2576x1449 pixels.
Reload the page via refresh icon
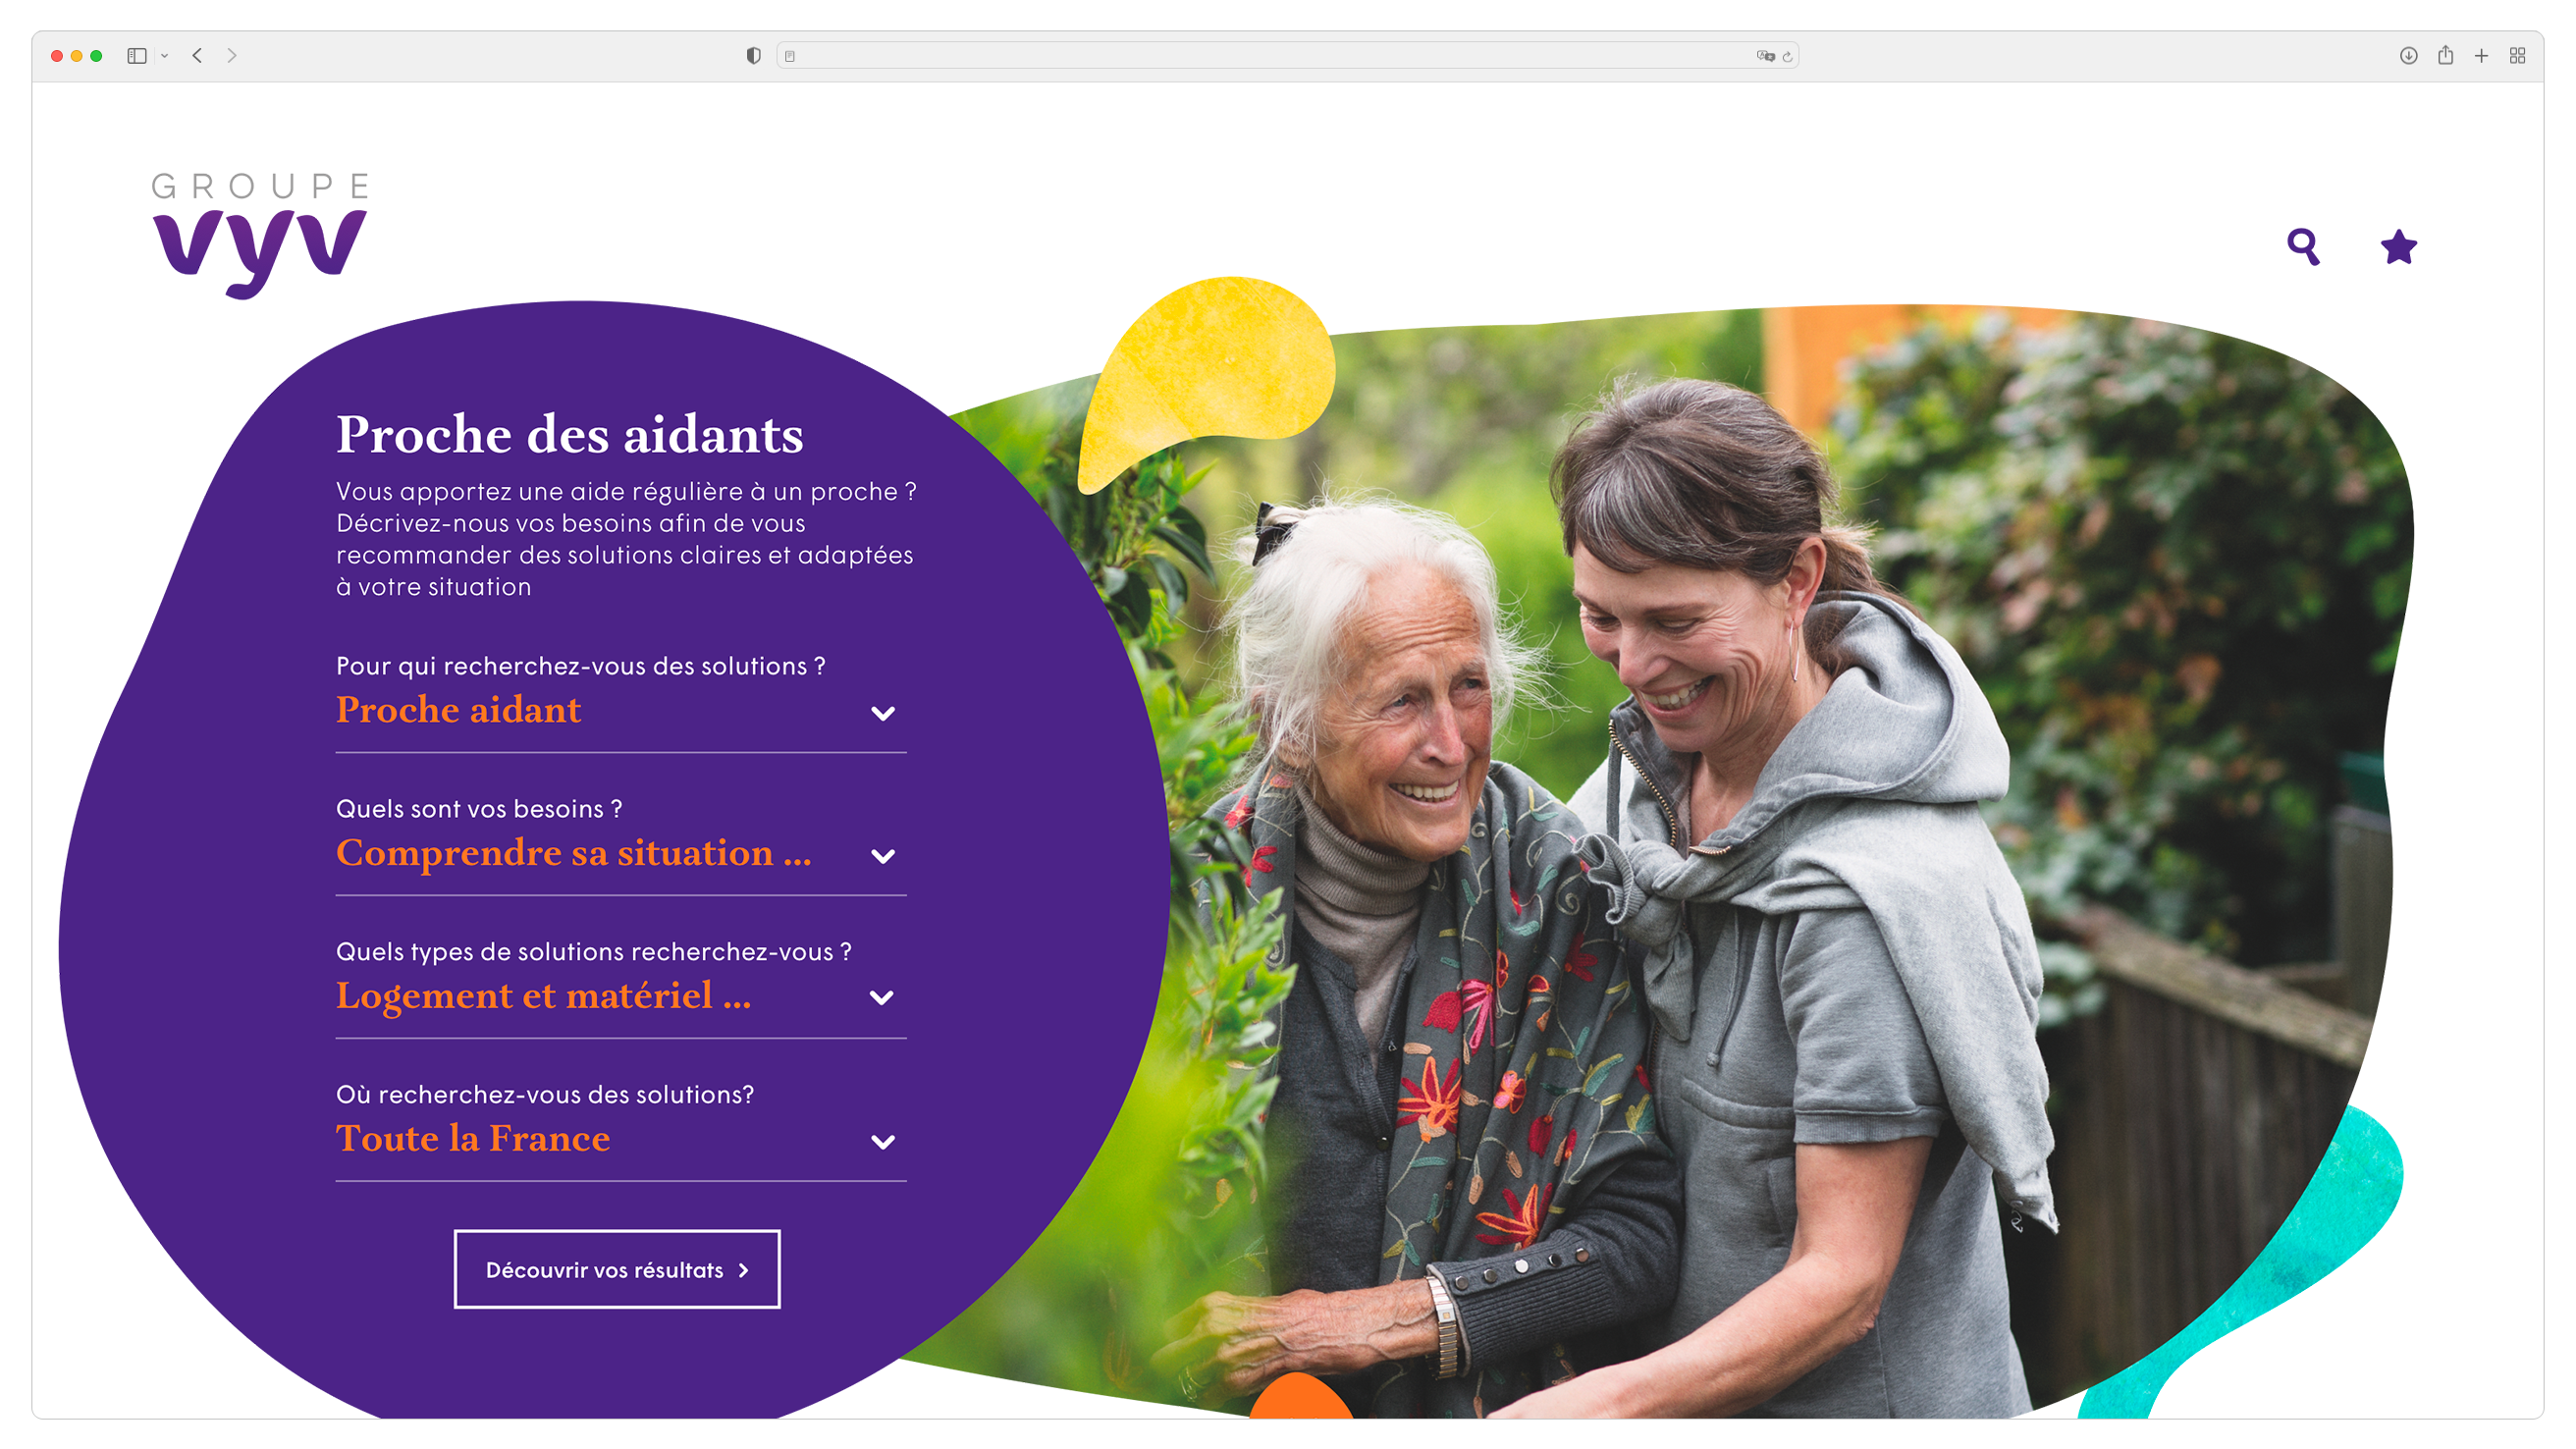coord(1787,57)
